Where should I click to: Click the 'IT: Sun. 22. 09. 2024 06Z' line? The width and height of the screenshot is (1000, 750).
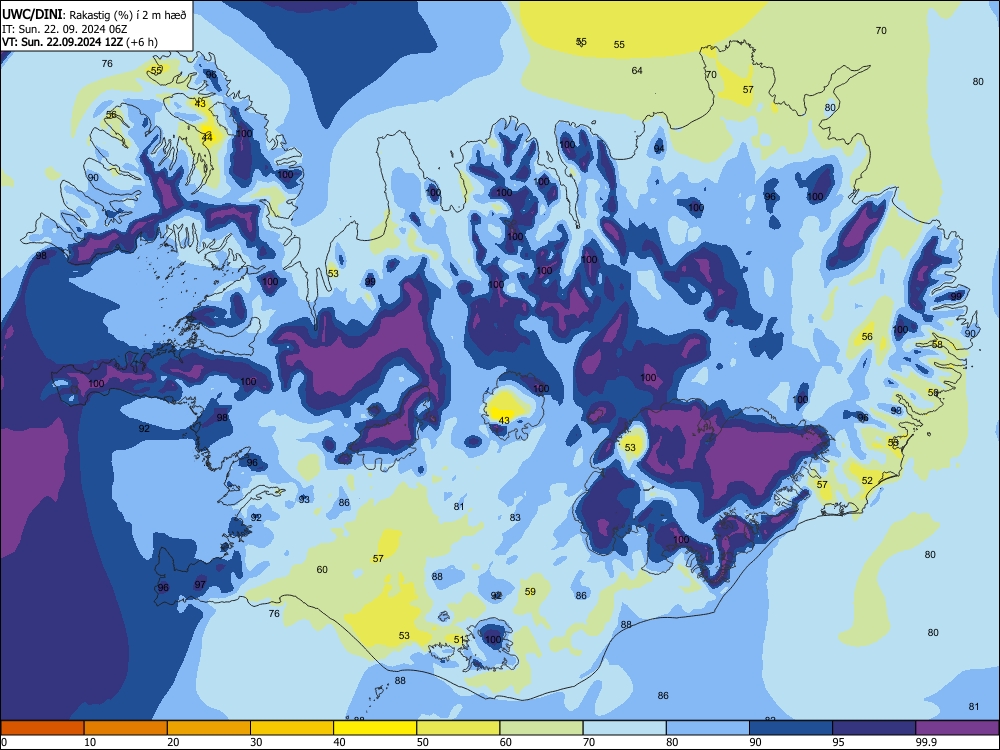coord(65,29)
